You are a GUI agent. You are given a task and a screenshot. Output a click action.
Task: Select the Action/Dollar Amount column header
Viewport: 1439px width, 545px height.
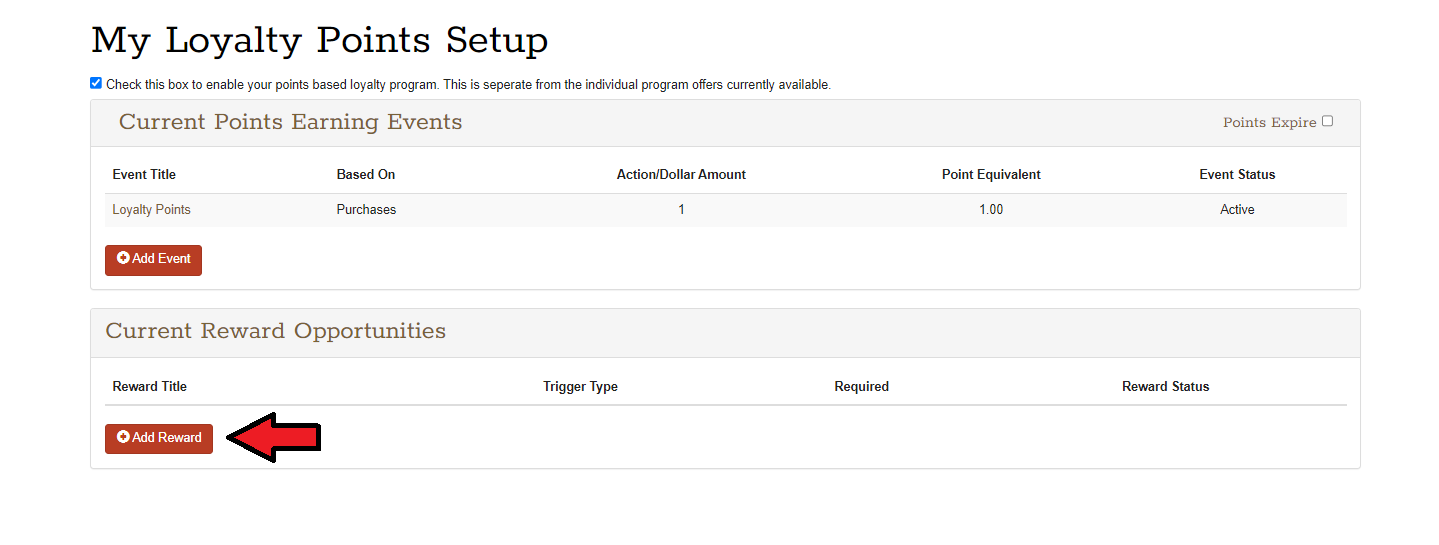click(x=681, y=175)
